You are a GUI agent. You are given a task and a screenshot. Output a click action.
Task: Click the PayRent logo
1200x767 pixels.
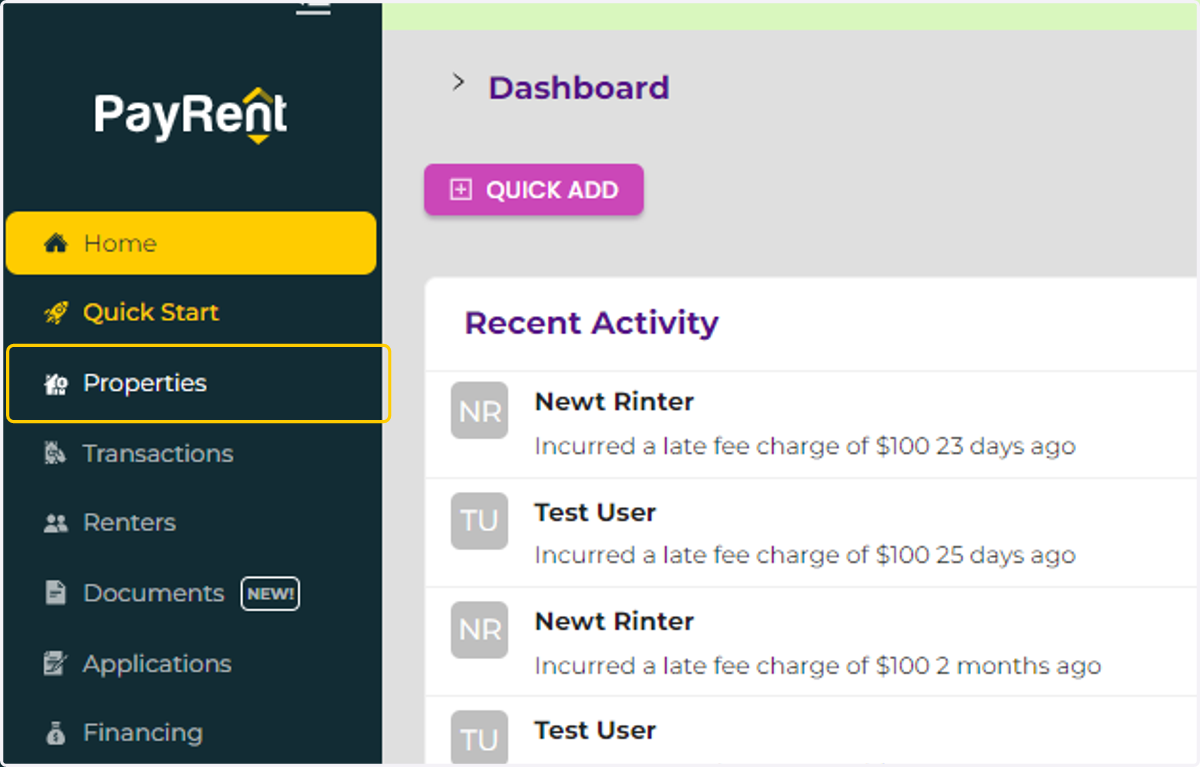tap(191, 115)
